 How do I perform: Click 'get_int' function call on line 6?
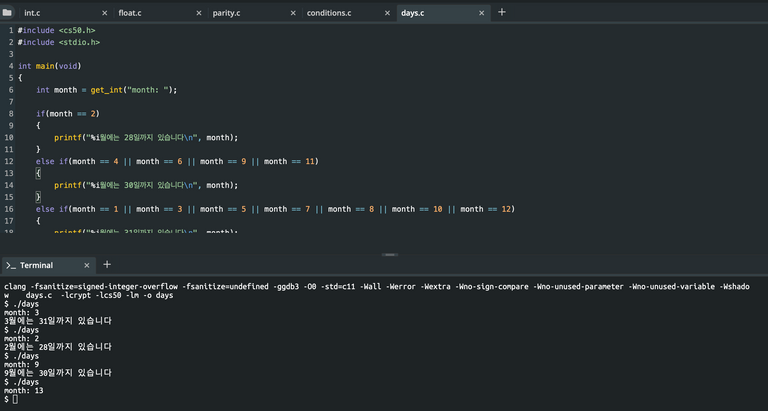coord(106,90)
